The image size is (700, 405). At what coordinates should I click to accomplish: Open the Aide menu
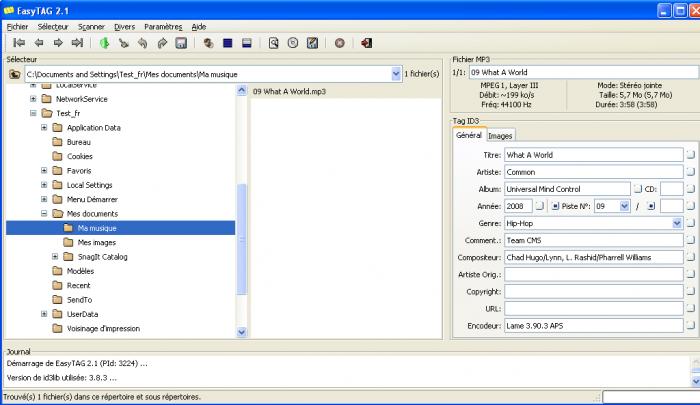[199, 27]
